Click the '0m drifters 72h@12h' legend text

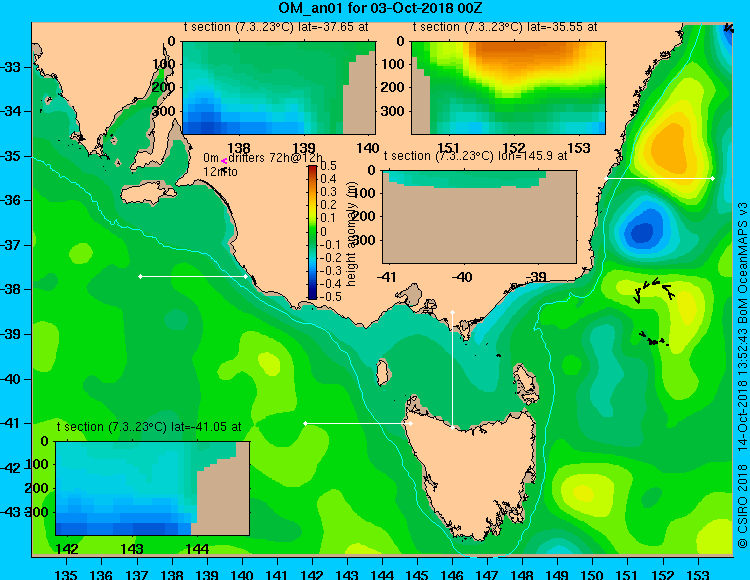[x=263, y=158]
